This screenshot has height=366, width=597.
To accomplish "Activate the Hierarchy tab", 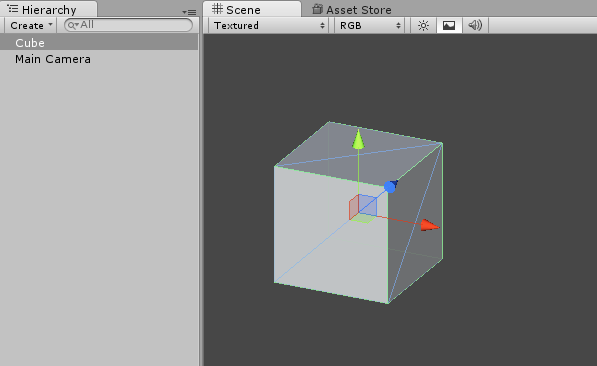I will [49, 10].
